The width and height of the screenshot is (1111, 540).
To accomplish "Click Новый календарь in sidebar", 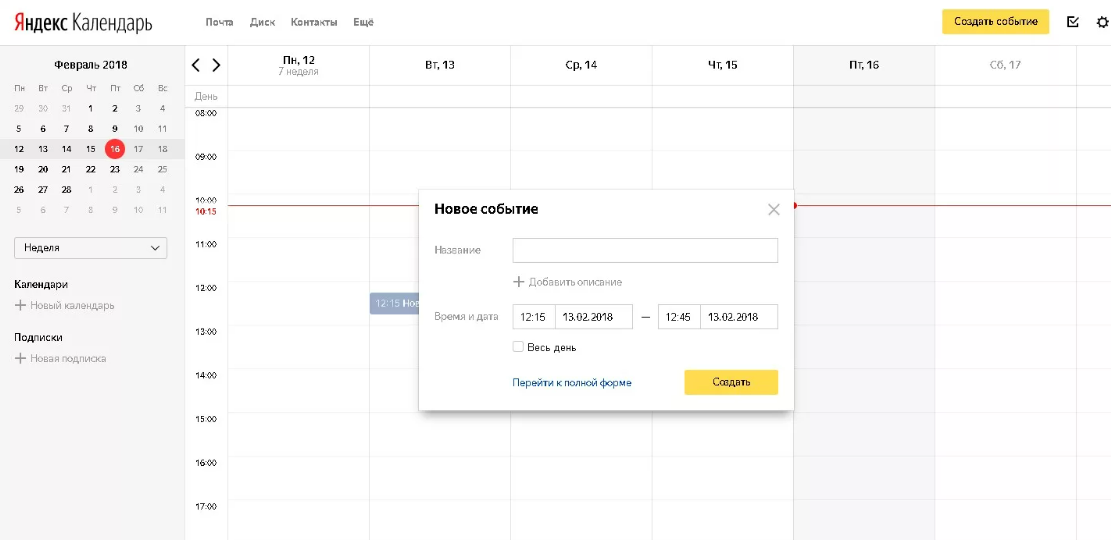I will pos(72,305).
